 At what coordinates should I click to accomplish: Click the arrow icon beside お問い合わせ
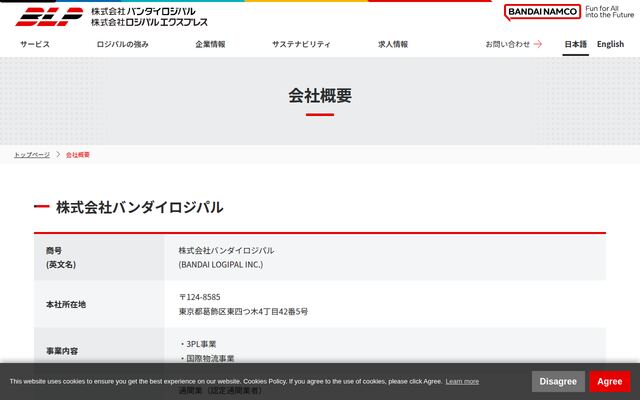click(538, 44)
